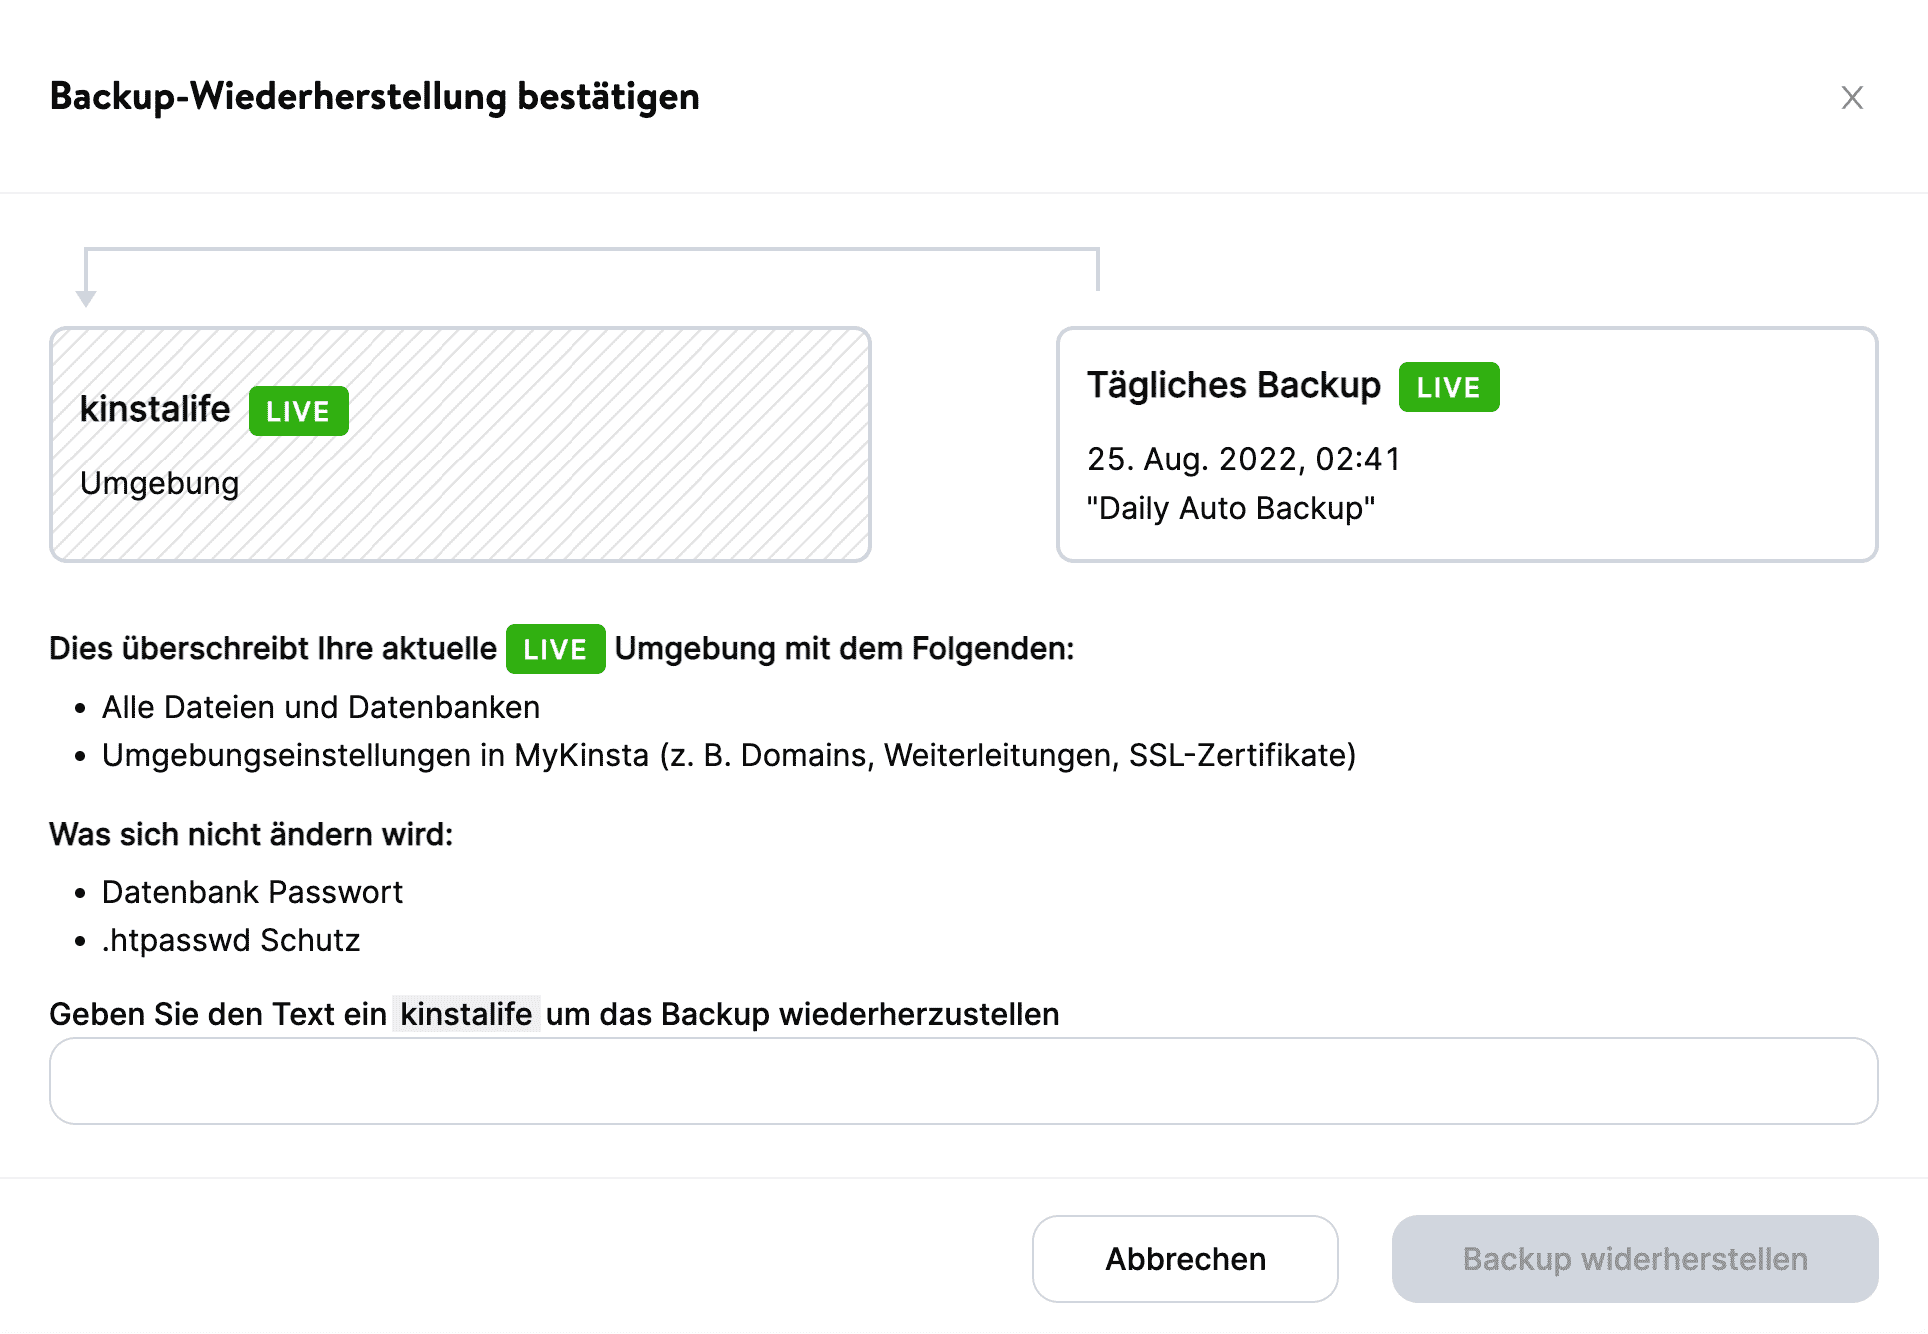Click the LIVE badge next to kinstalife
The height and width of the screenshot is (1334, 1928).
coord(298,410)
